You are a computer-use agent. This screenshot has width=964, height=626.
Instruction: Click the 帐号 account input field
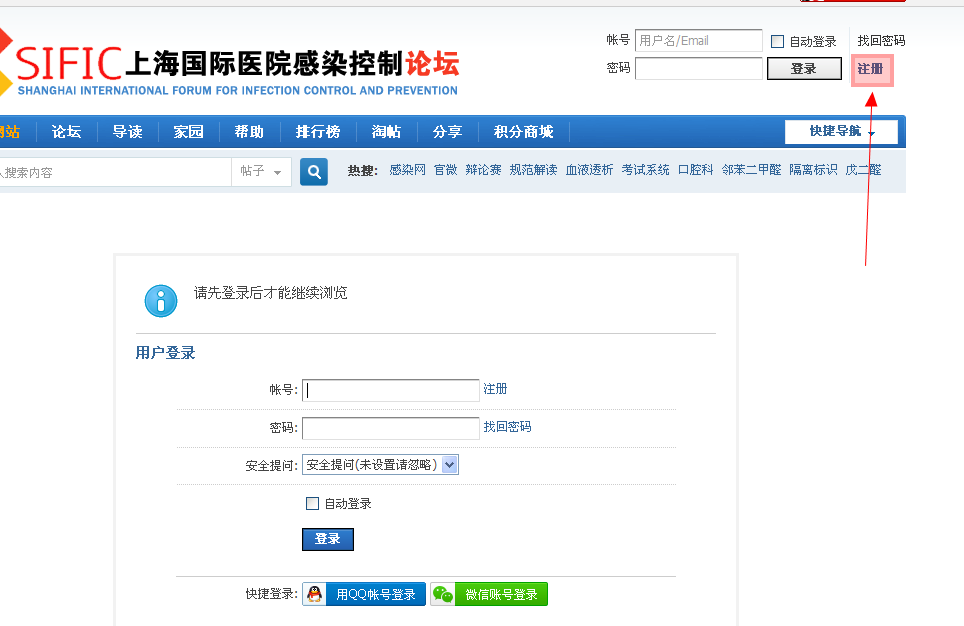coord(390,390)
